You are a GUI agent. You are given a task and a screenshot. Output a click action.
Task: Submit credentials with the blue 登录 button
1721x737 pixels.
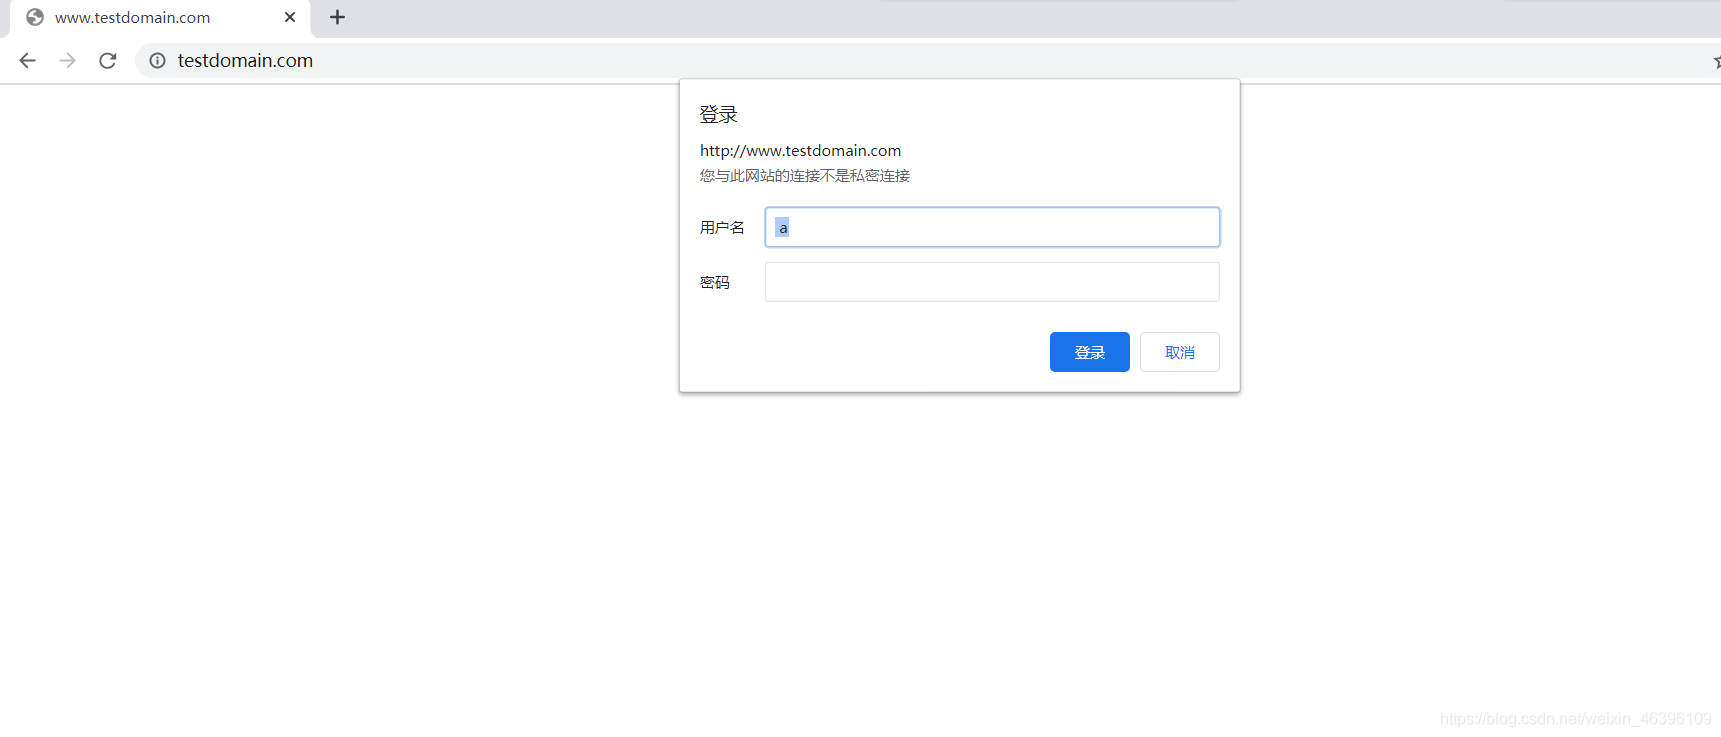tap(1090, 352)
